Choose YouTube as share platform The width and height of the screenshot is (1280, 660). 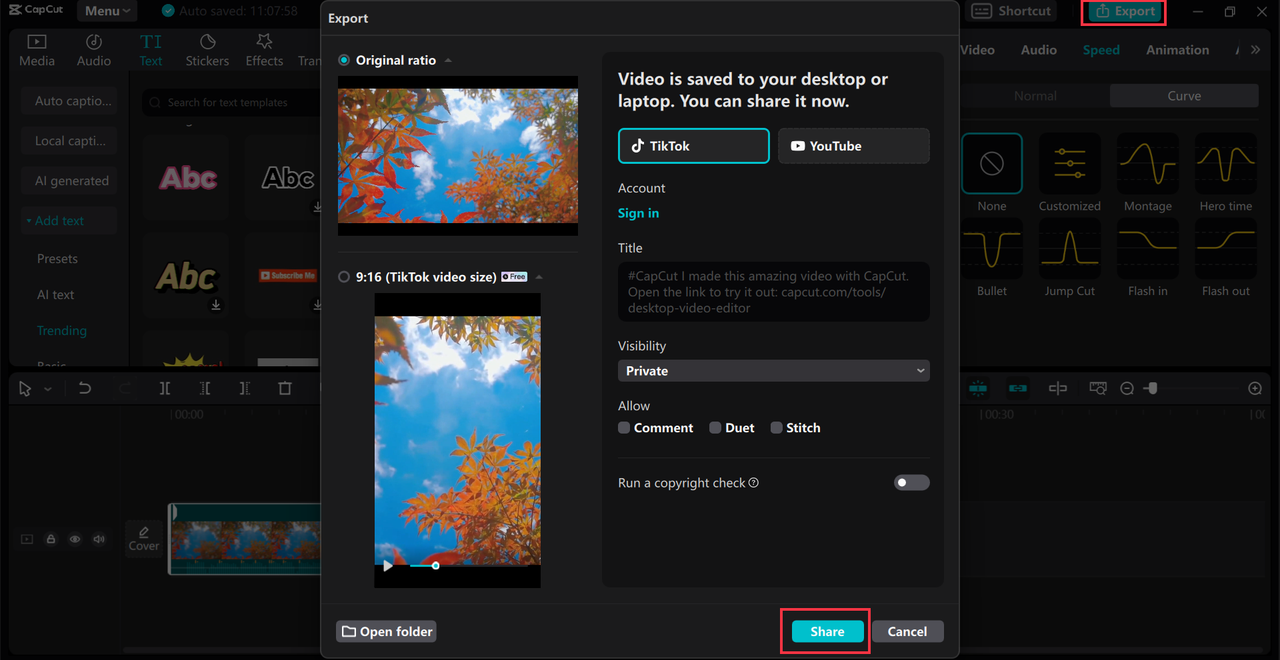(854, 146)
